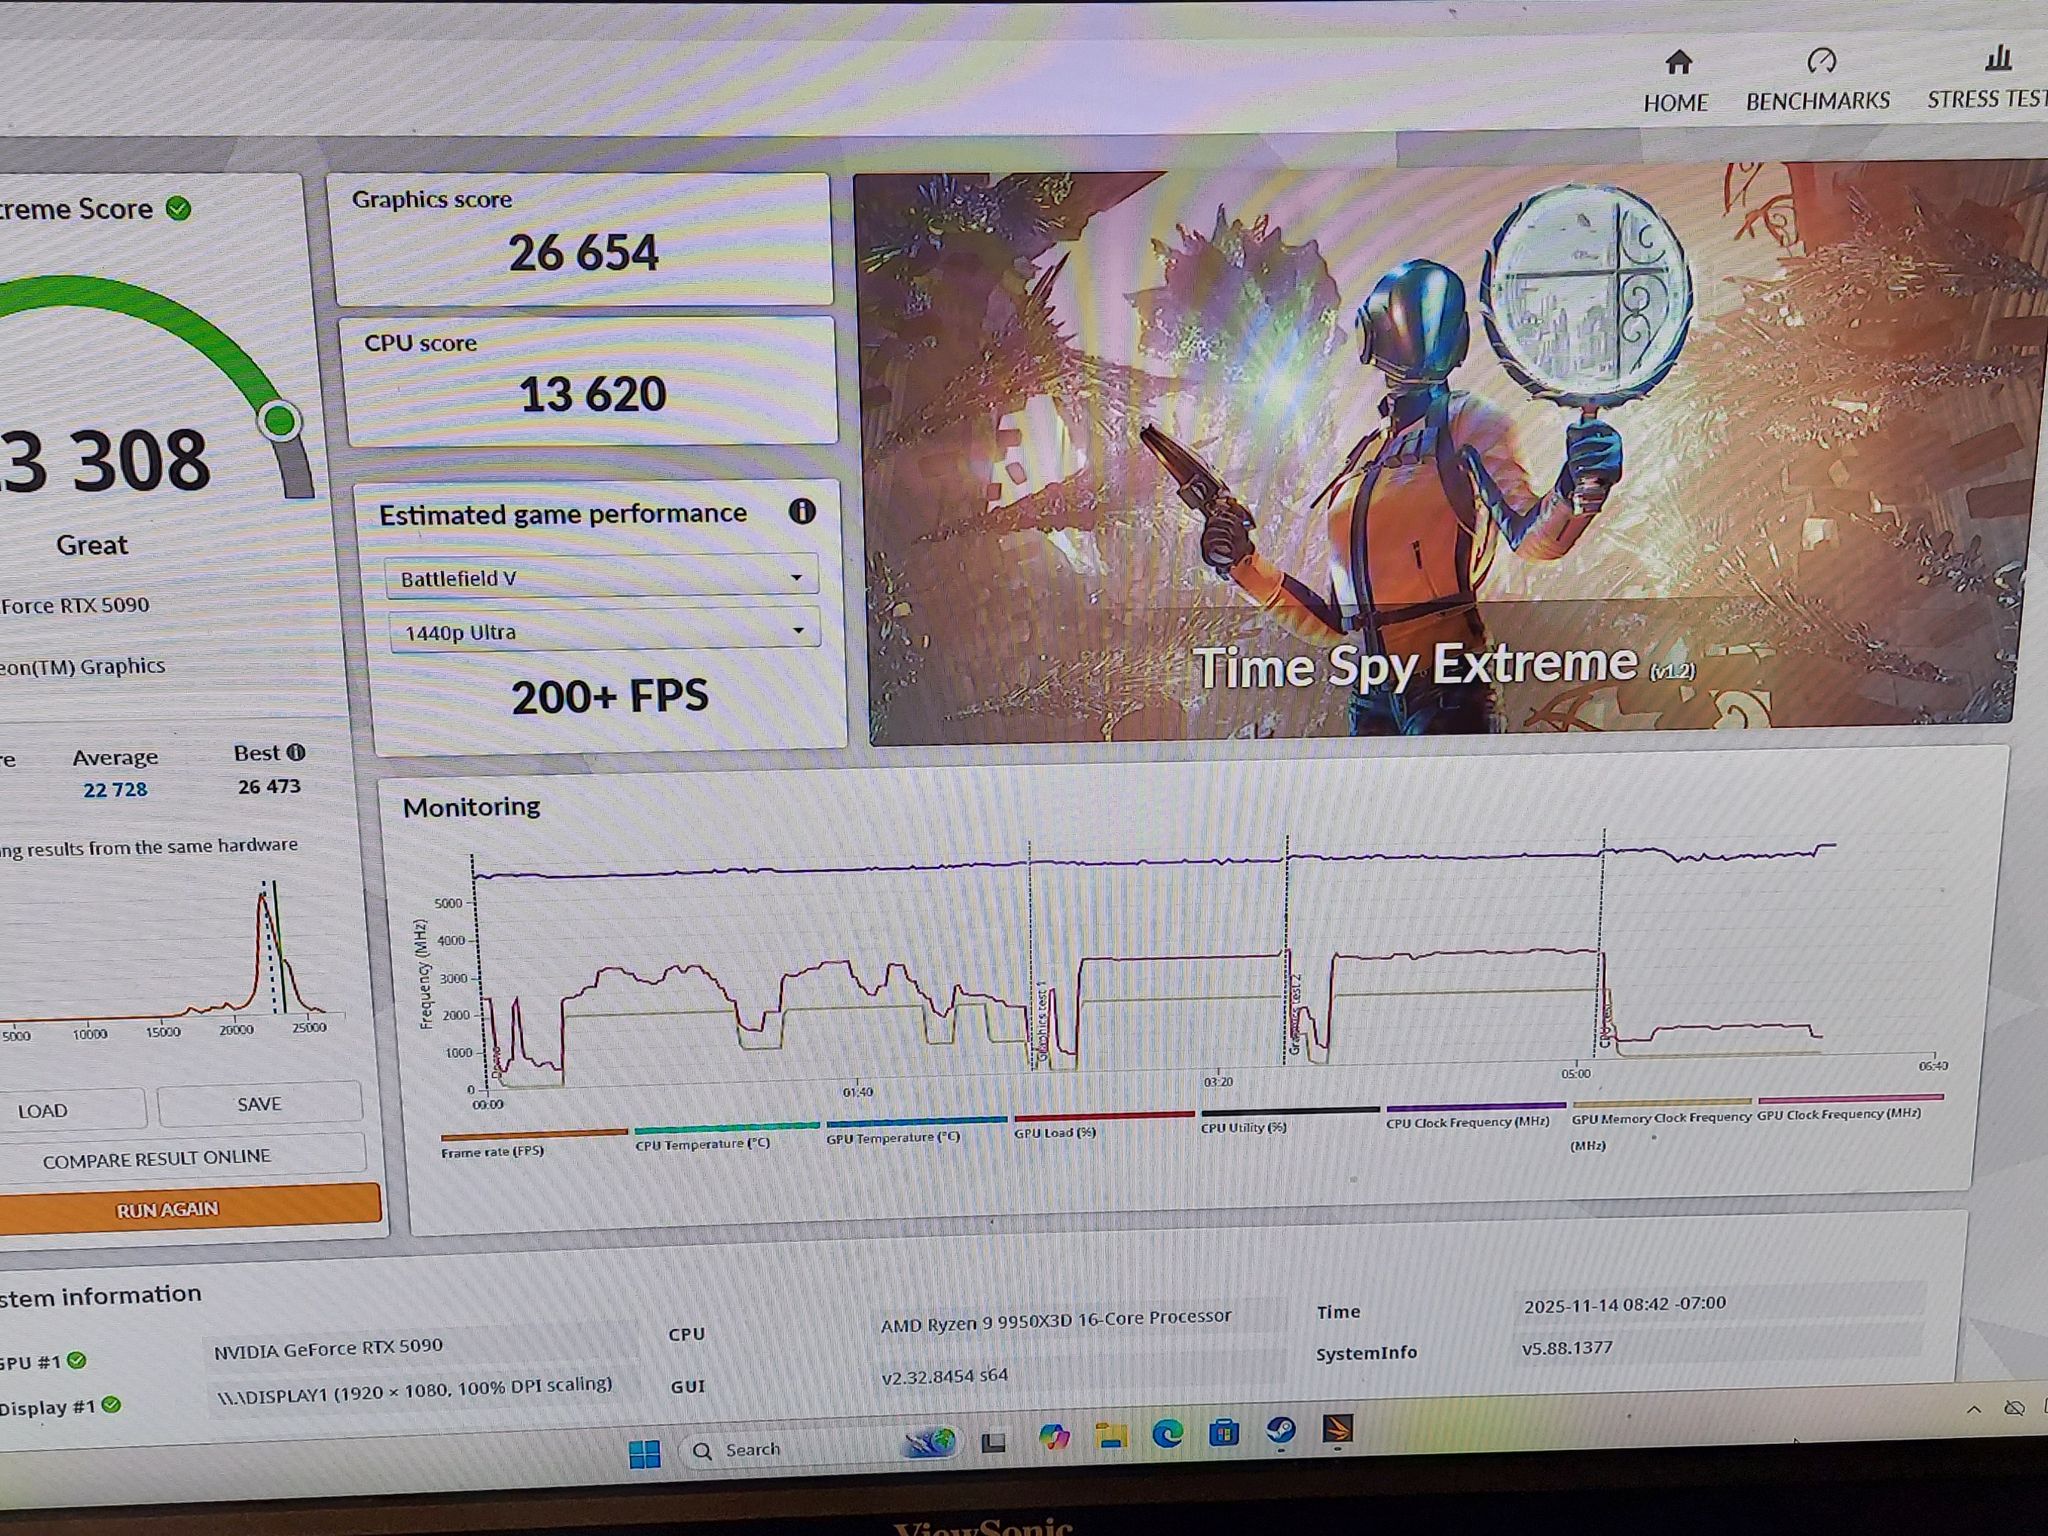Open Task View from the taskbar
2048x1536 pixels.
[993, 1442]
